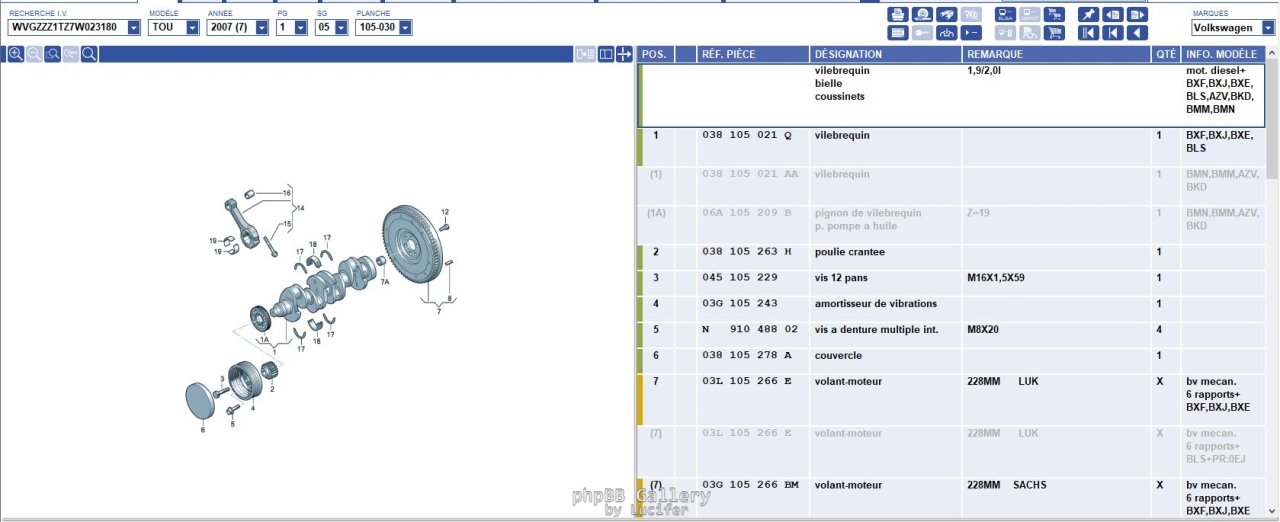Image resolution: width=1280 pixels, height=522 pixels.
Task: Open the Marques brand dropdown
Action: pos(1268,28)
